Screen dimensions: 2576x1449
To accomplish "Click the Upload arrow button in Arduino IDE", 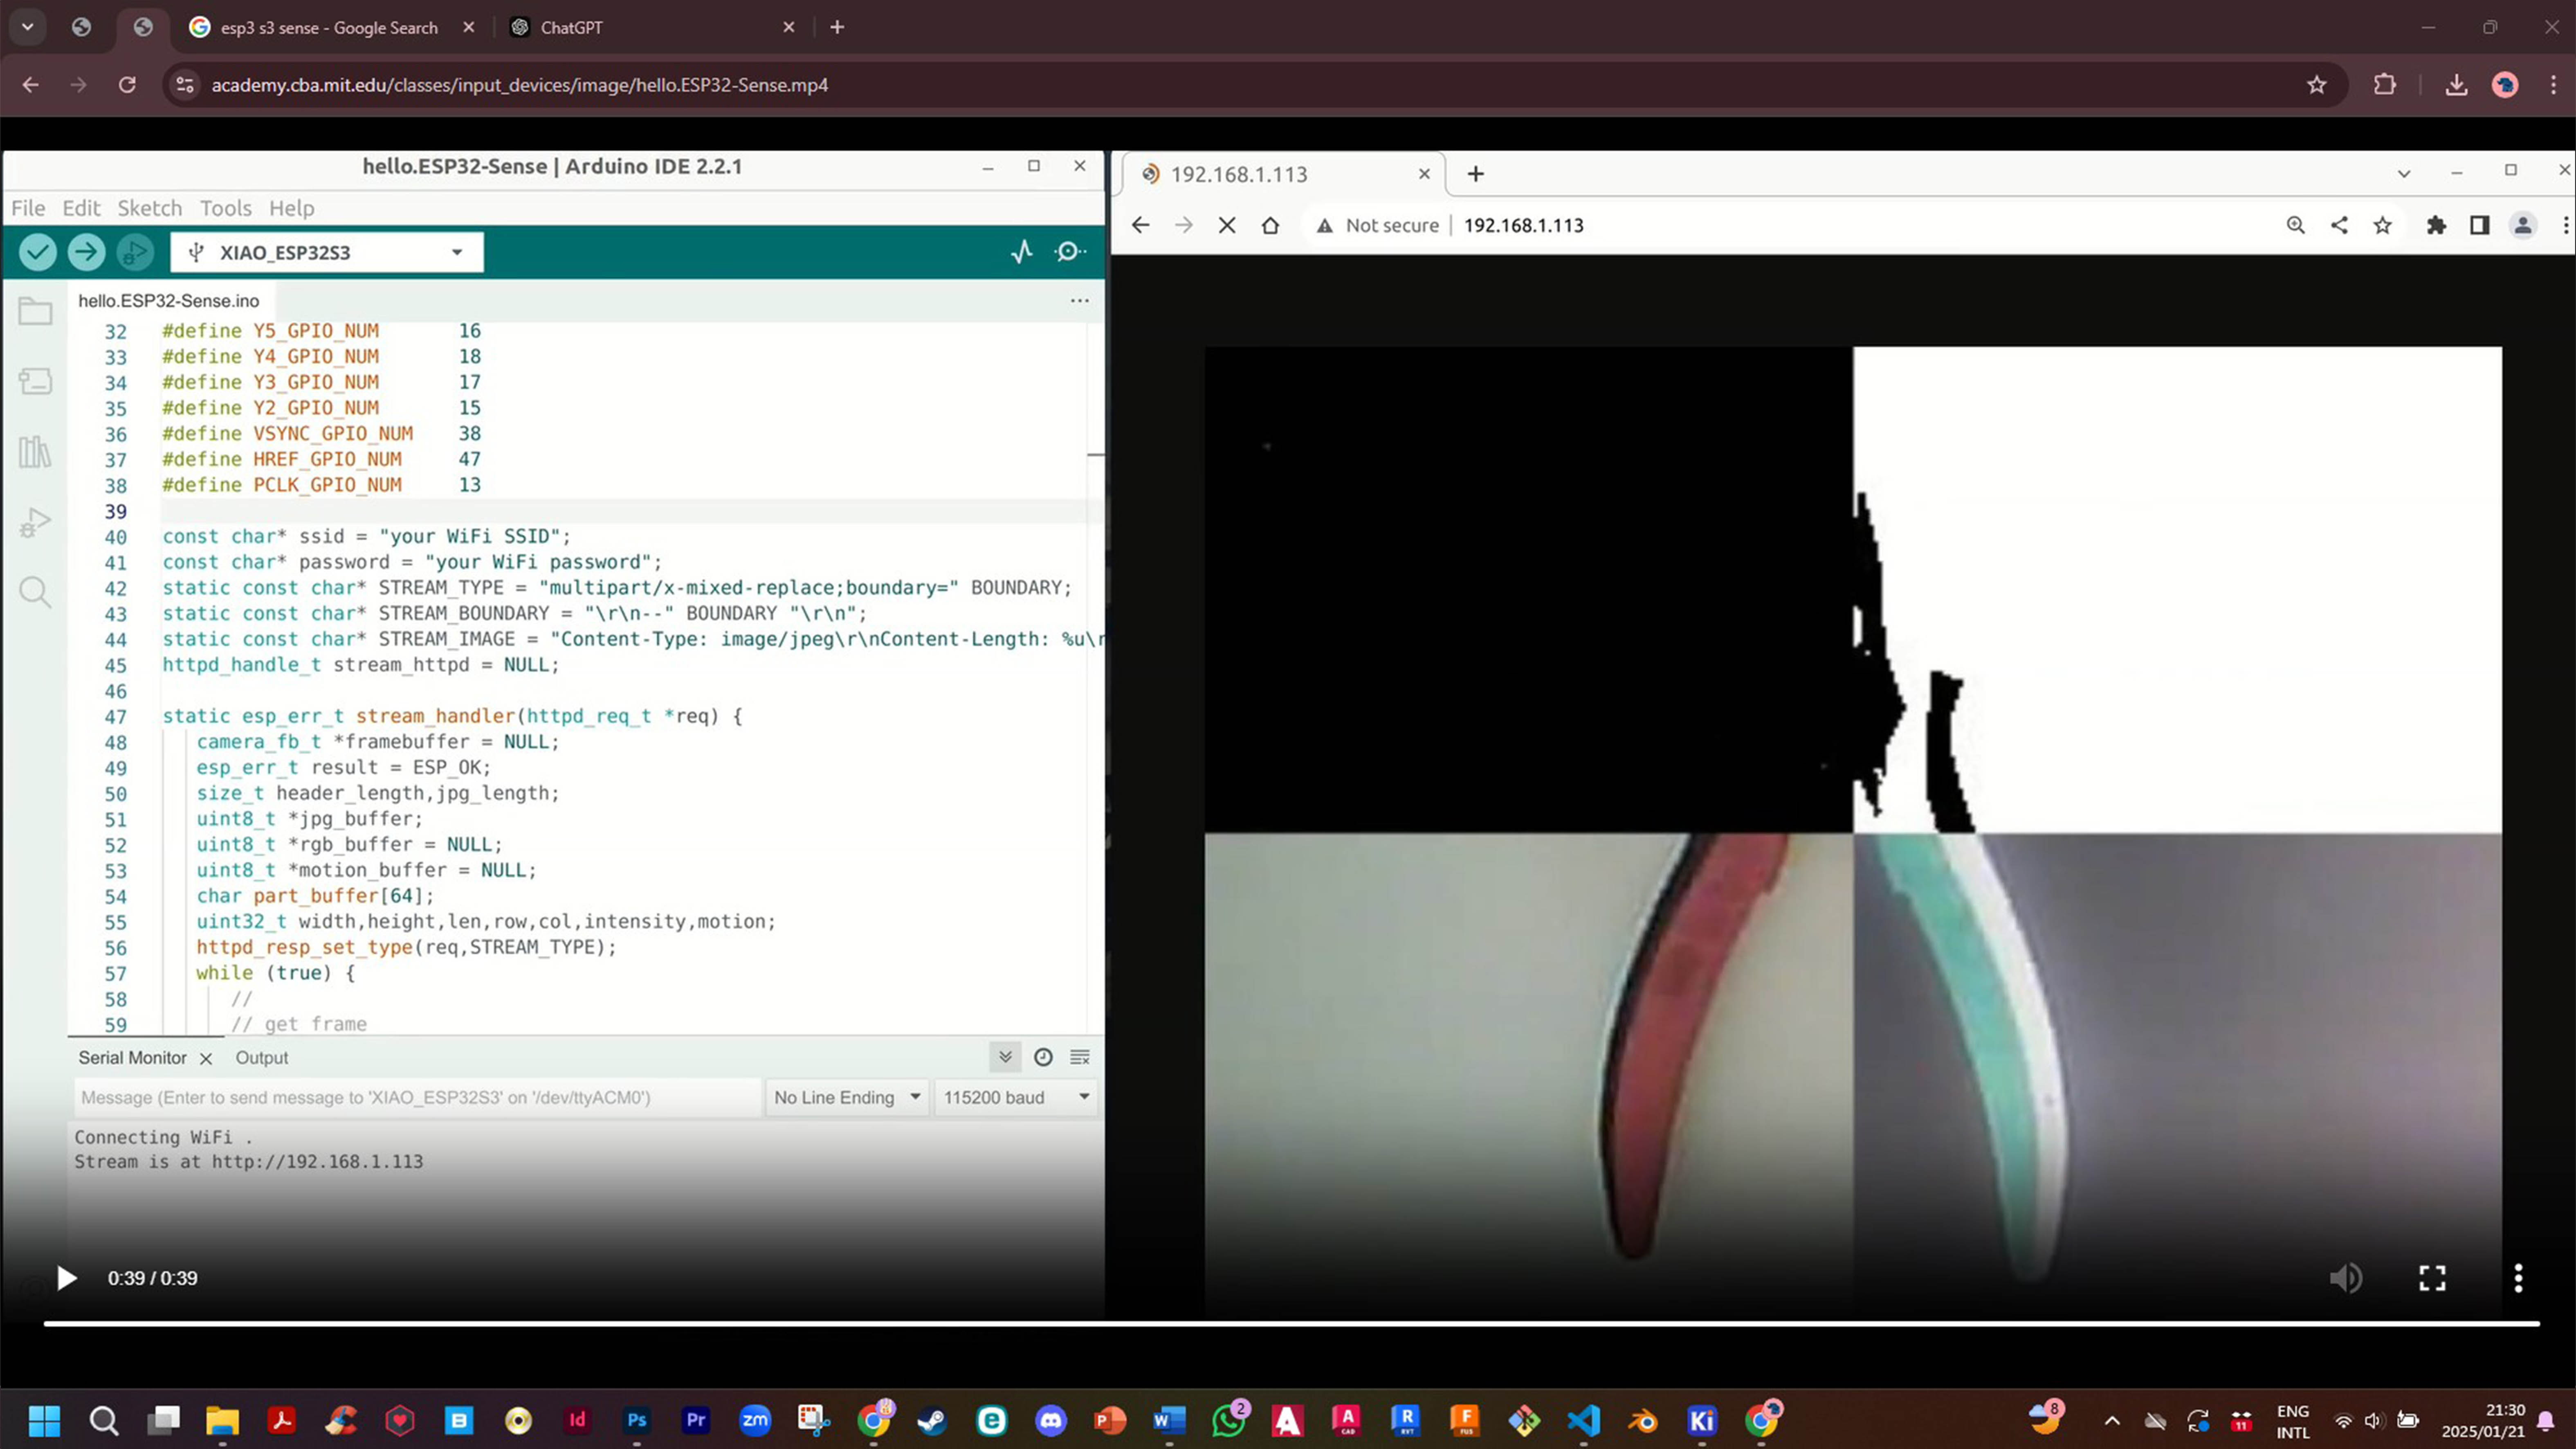I will click(86, 252).
